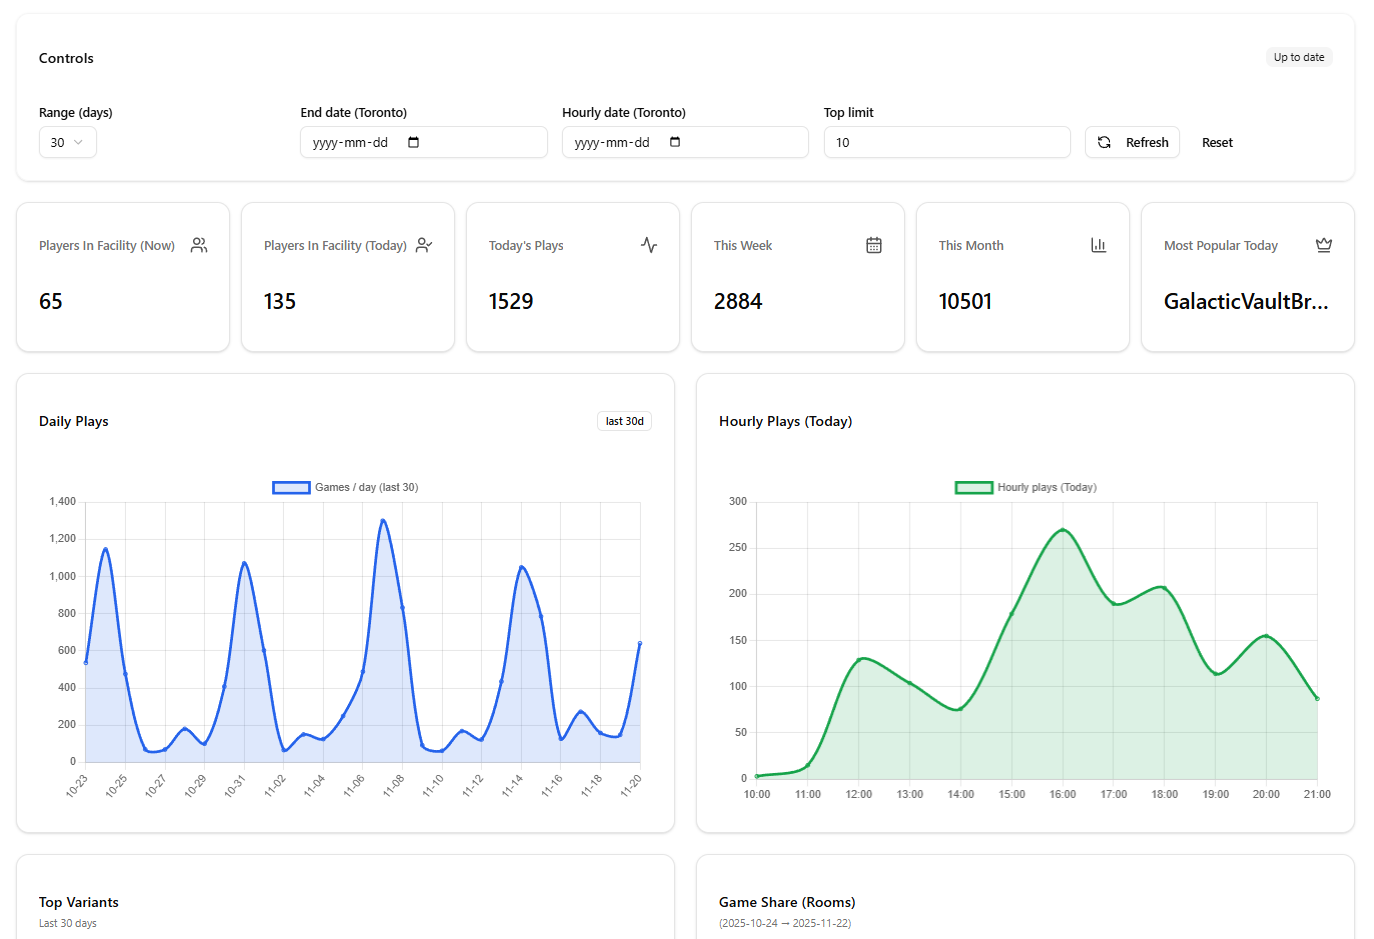Toggle the Hourly plays (Today) legend entry
Screen dimensions: 1374x939
click(x=1026, y=487)
